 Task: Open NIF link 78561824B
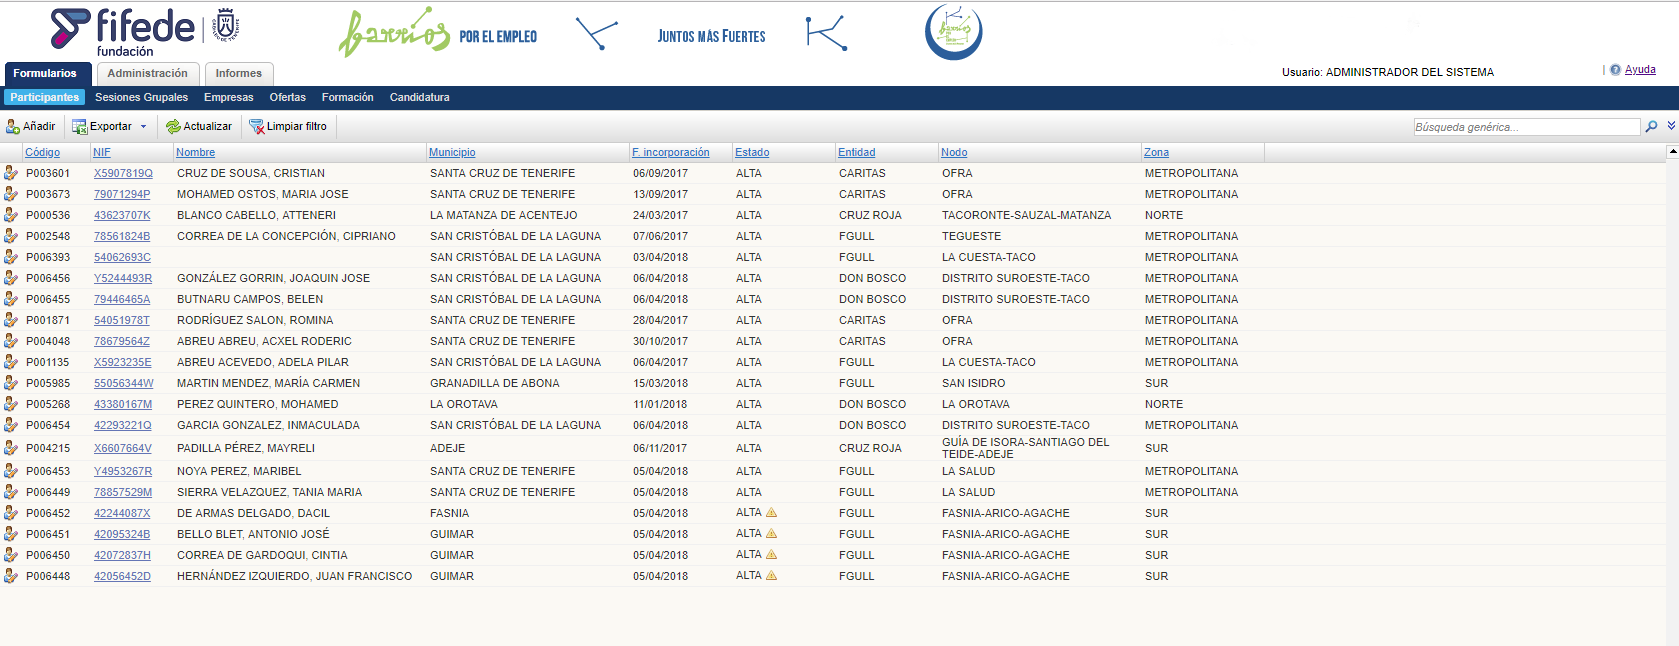122,236
